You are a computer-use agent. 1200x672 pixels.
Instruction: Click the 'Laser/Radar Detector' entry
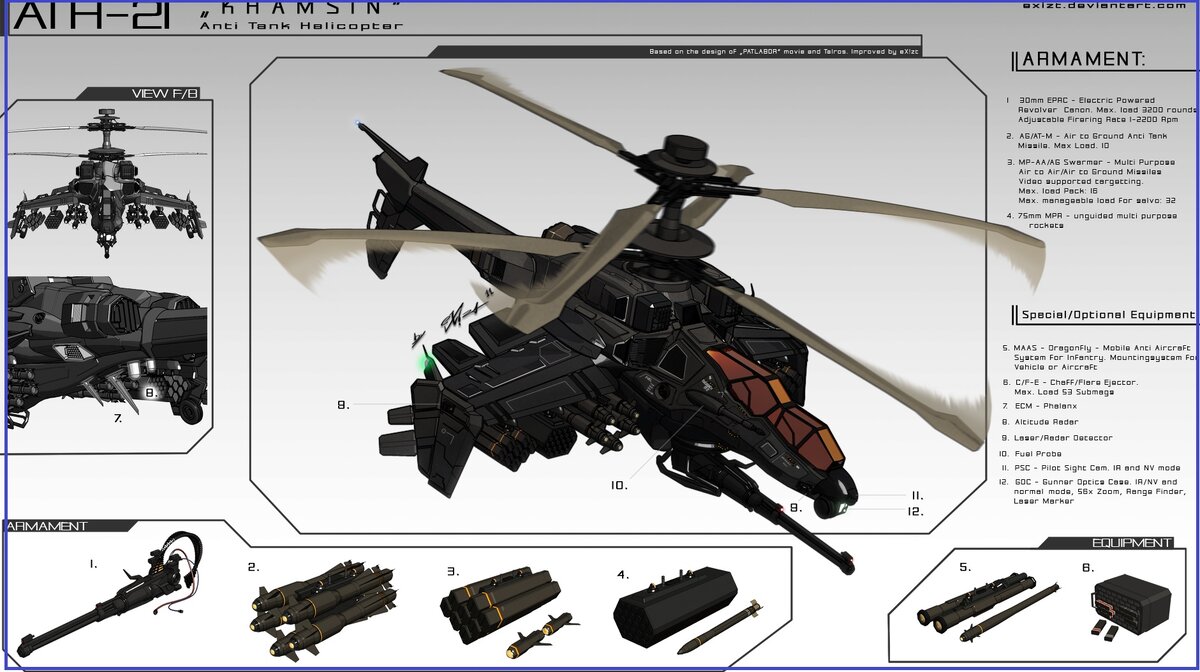(1062, 438)
